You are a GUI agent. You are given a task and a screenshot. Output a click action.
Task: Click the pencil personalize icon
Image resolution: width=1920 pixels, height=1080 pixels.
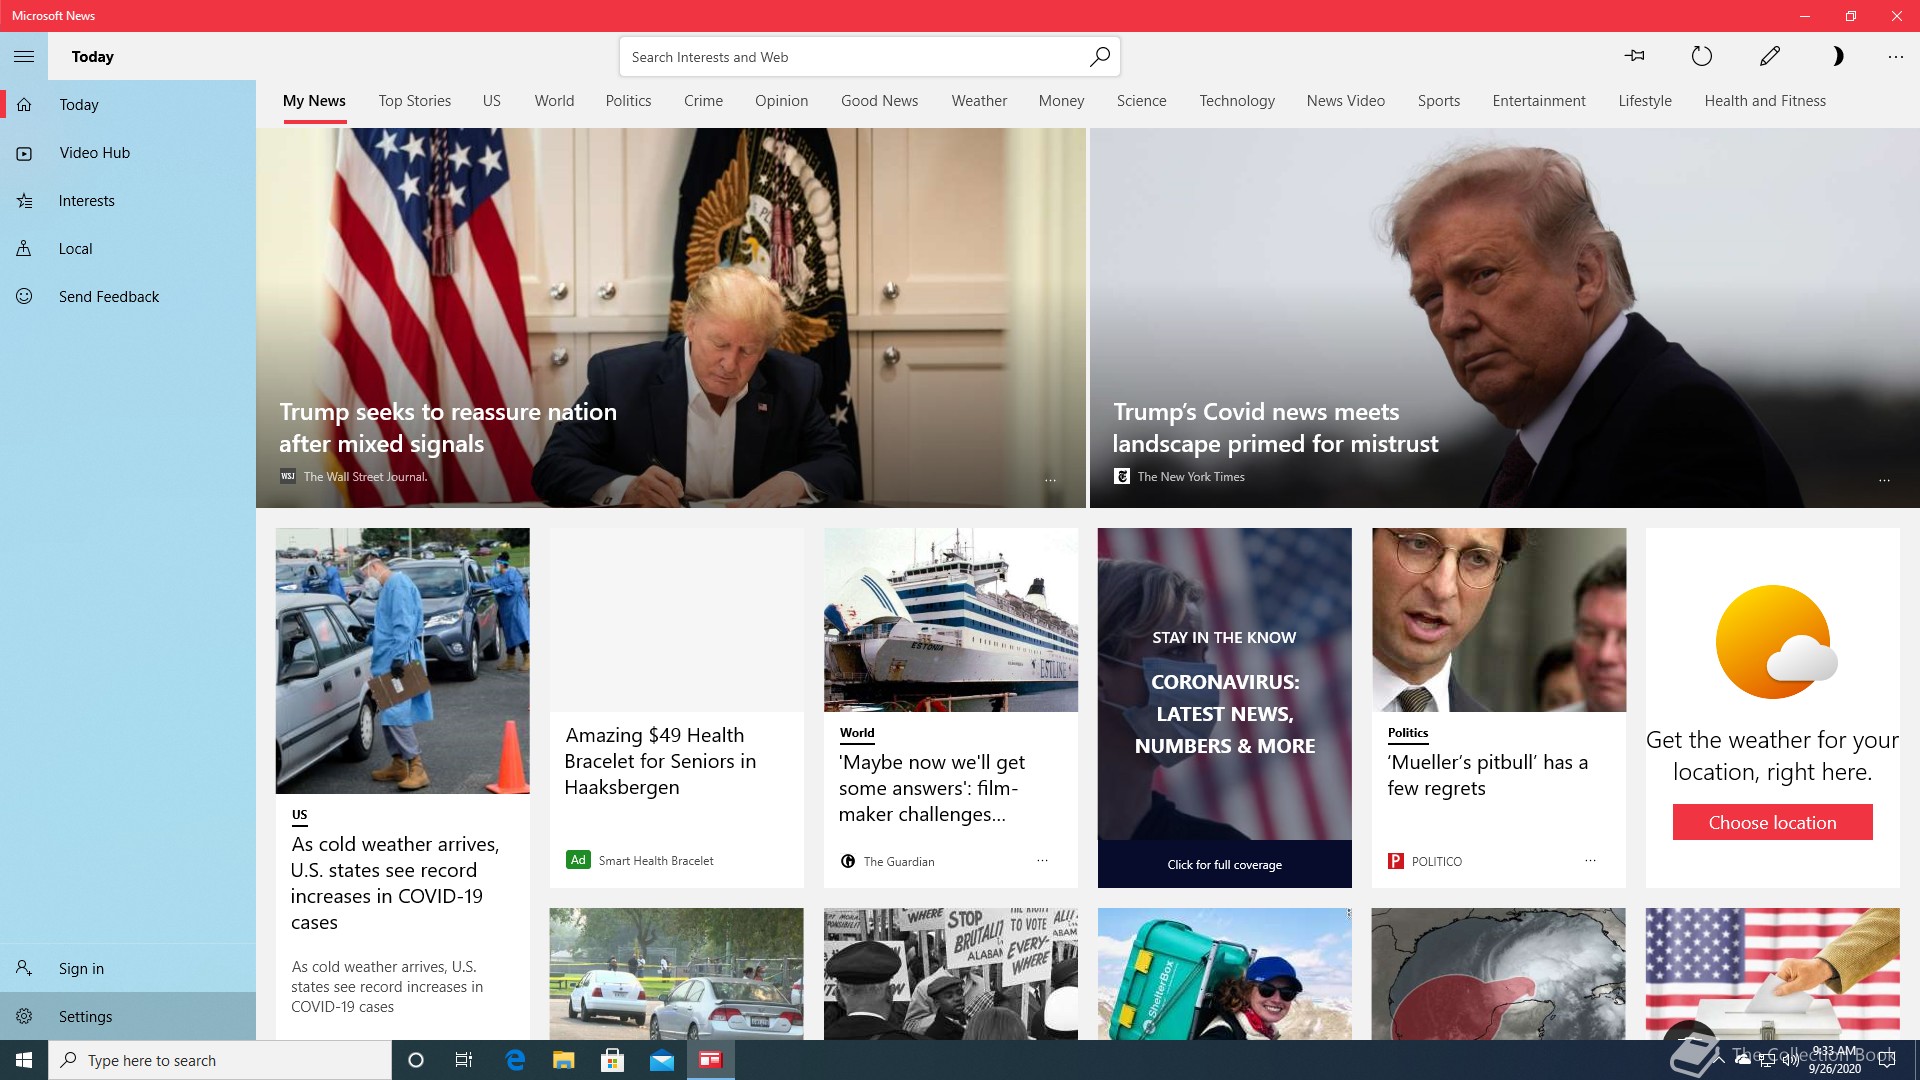tap(1769, 56)
